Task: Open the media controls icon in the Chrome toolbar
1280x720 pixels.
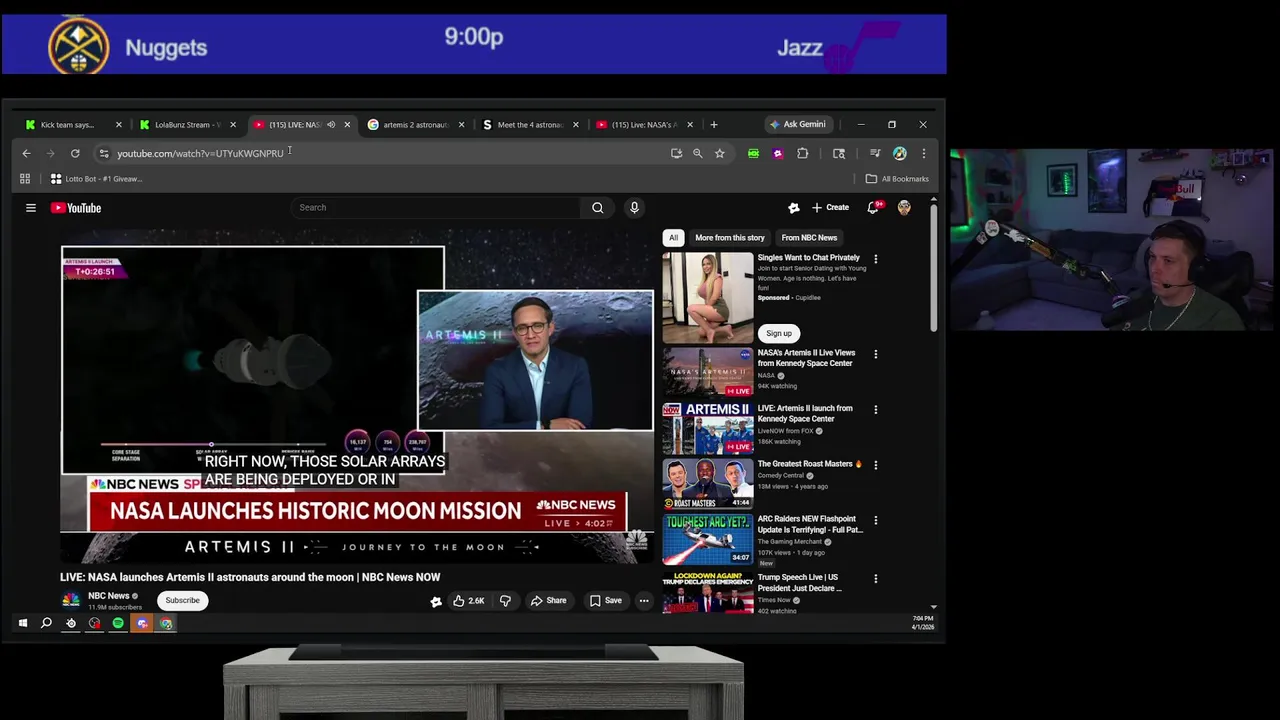Action: [874, 153]
